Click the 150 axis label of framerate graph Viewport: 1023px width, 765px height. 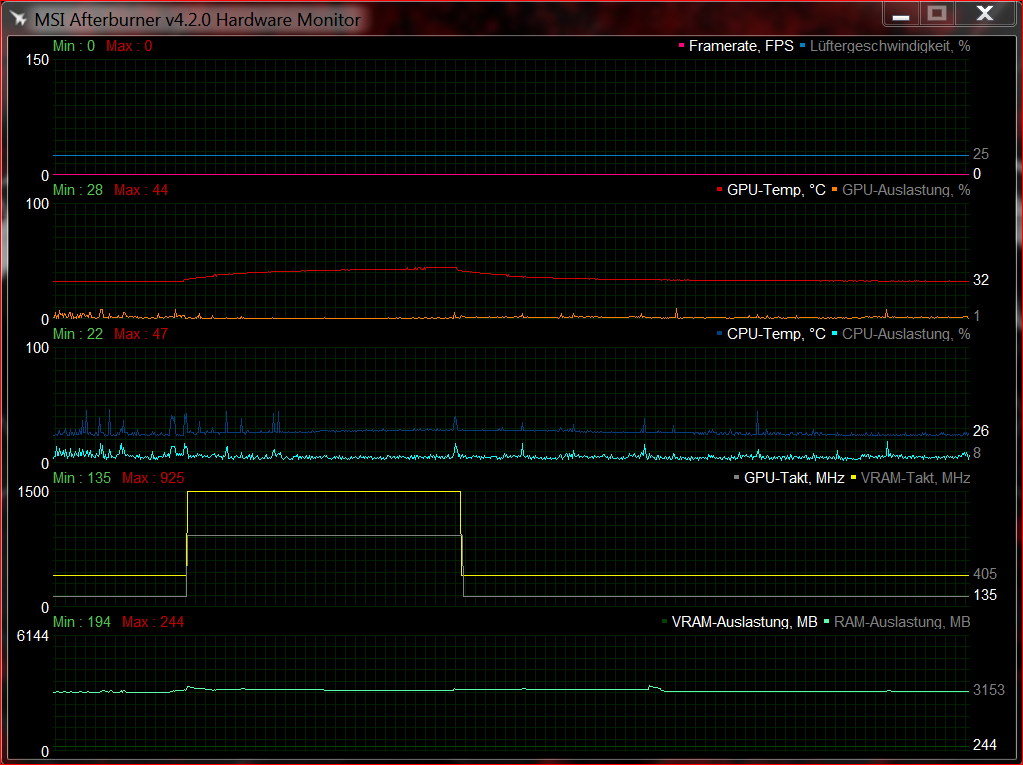pyautogui.click(x=37, y=60)
